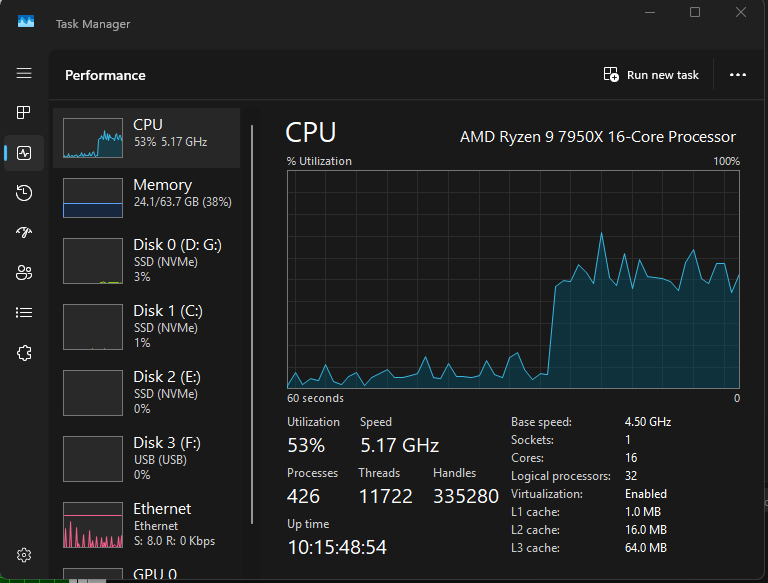Viewport: 768px width, 583px height.
Task: Click the Sockets value 1
Action: pos(627,440)
